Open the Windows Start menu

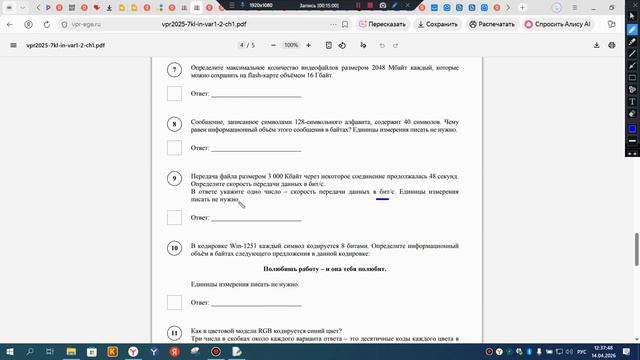coord(9,351)
